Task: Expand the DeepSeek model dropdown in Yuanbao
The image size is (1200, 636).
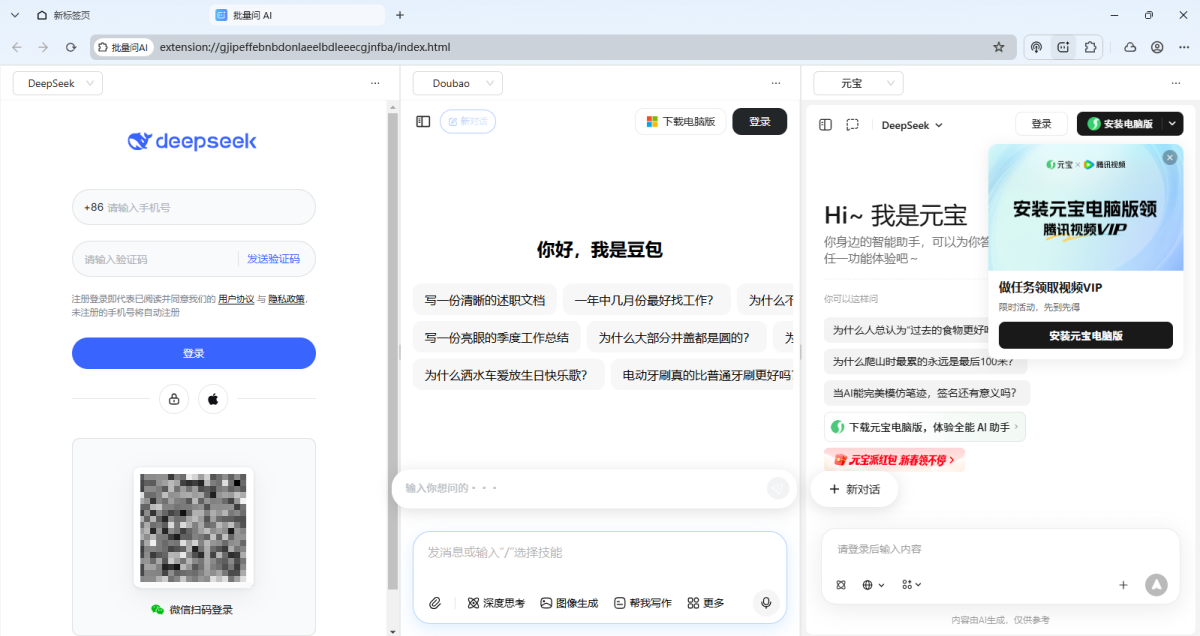Action: click(911, 125)
